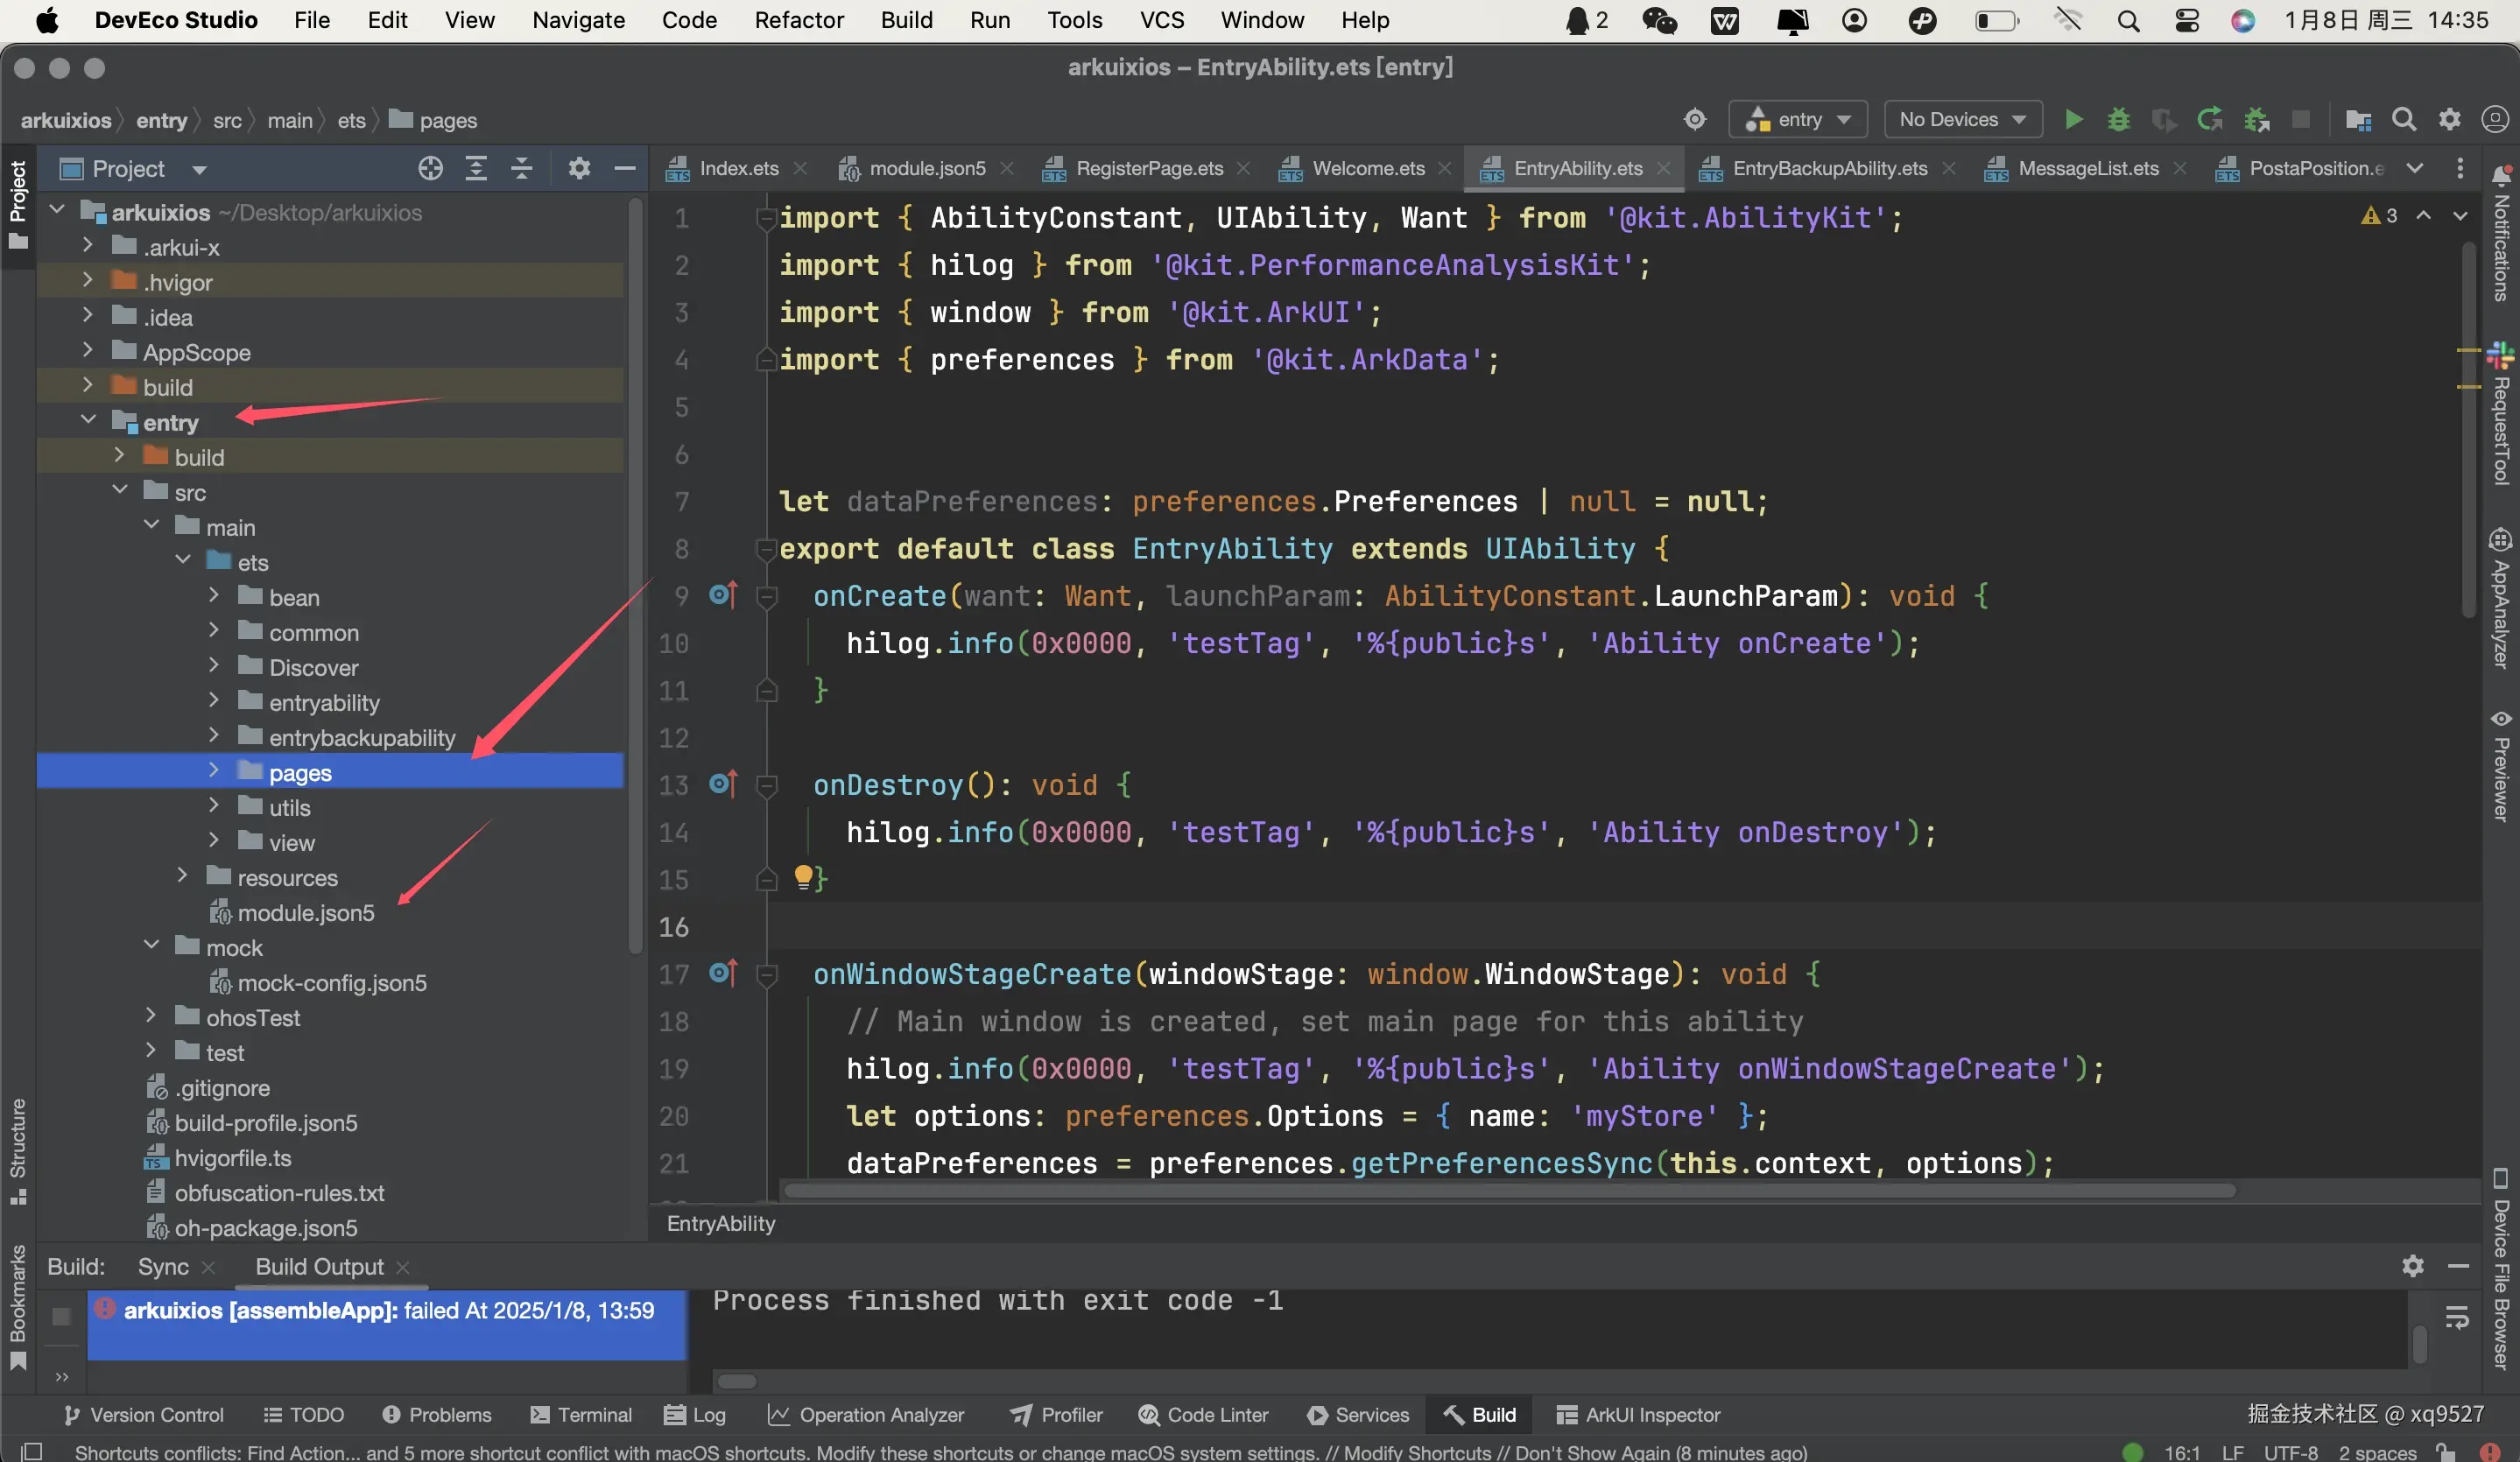The image size is (2520, 1462).
Task: Click Collapse All icon in Project panel
Action: point(521,168)
